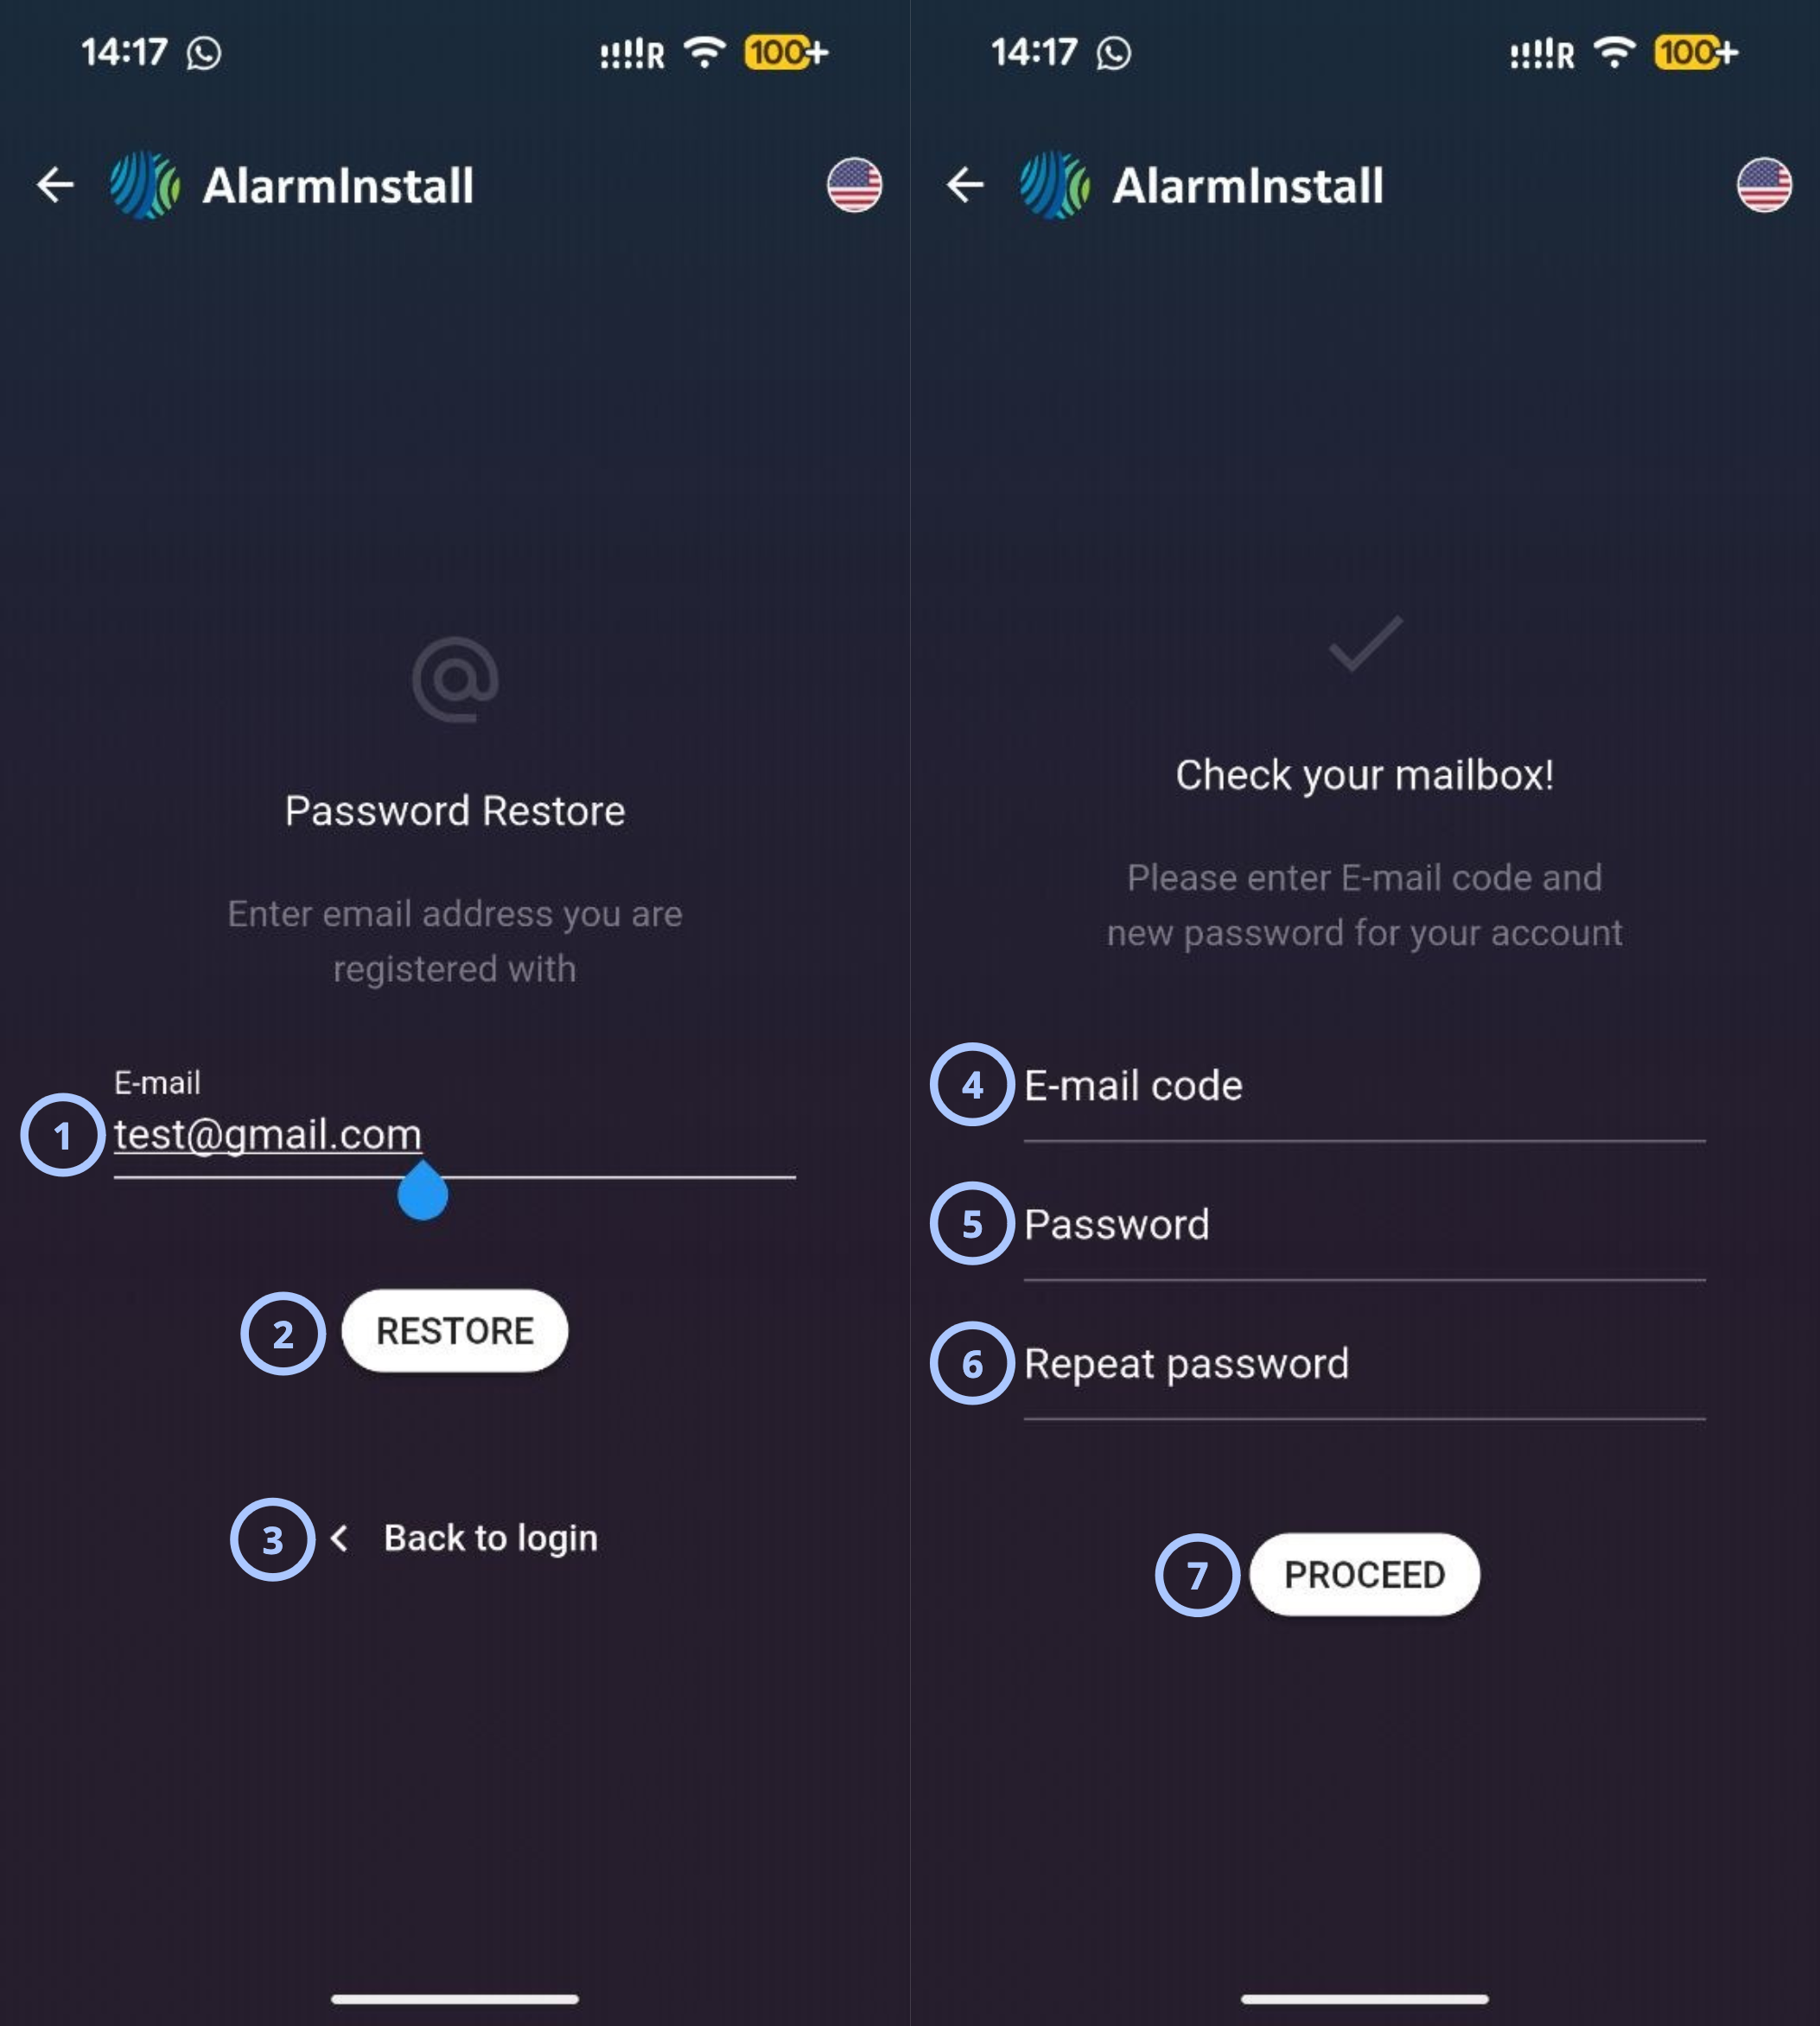Tap the at-sign icon above Password Restore
Image resolution: width=1820 pixels, height=2026 pixels.
click(455, 679)
